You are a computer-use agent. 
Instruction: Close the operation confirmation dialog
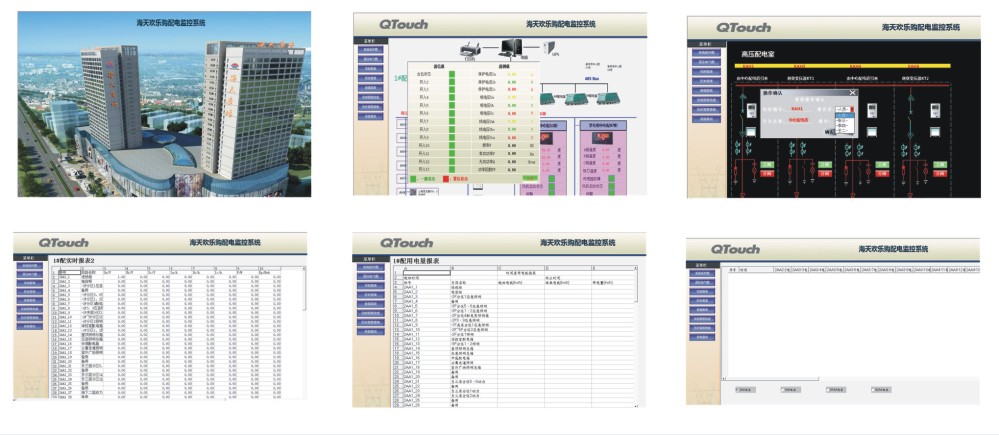(x=852, y=92)
